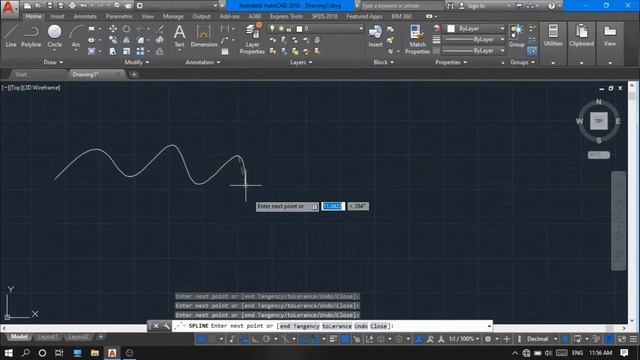Switch to the Annotate ribbon tab
Viewport: 640px width, 360px height.
pos(85,16)
